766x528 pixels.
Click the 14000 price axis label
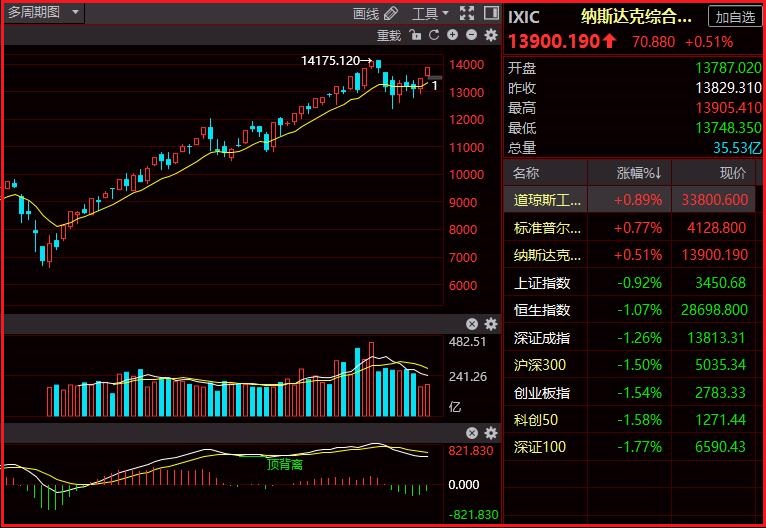(x=467, y=64)
